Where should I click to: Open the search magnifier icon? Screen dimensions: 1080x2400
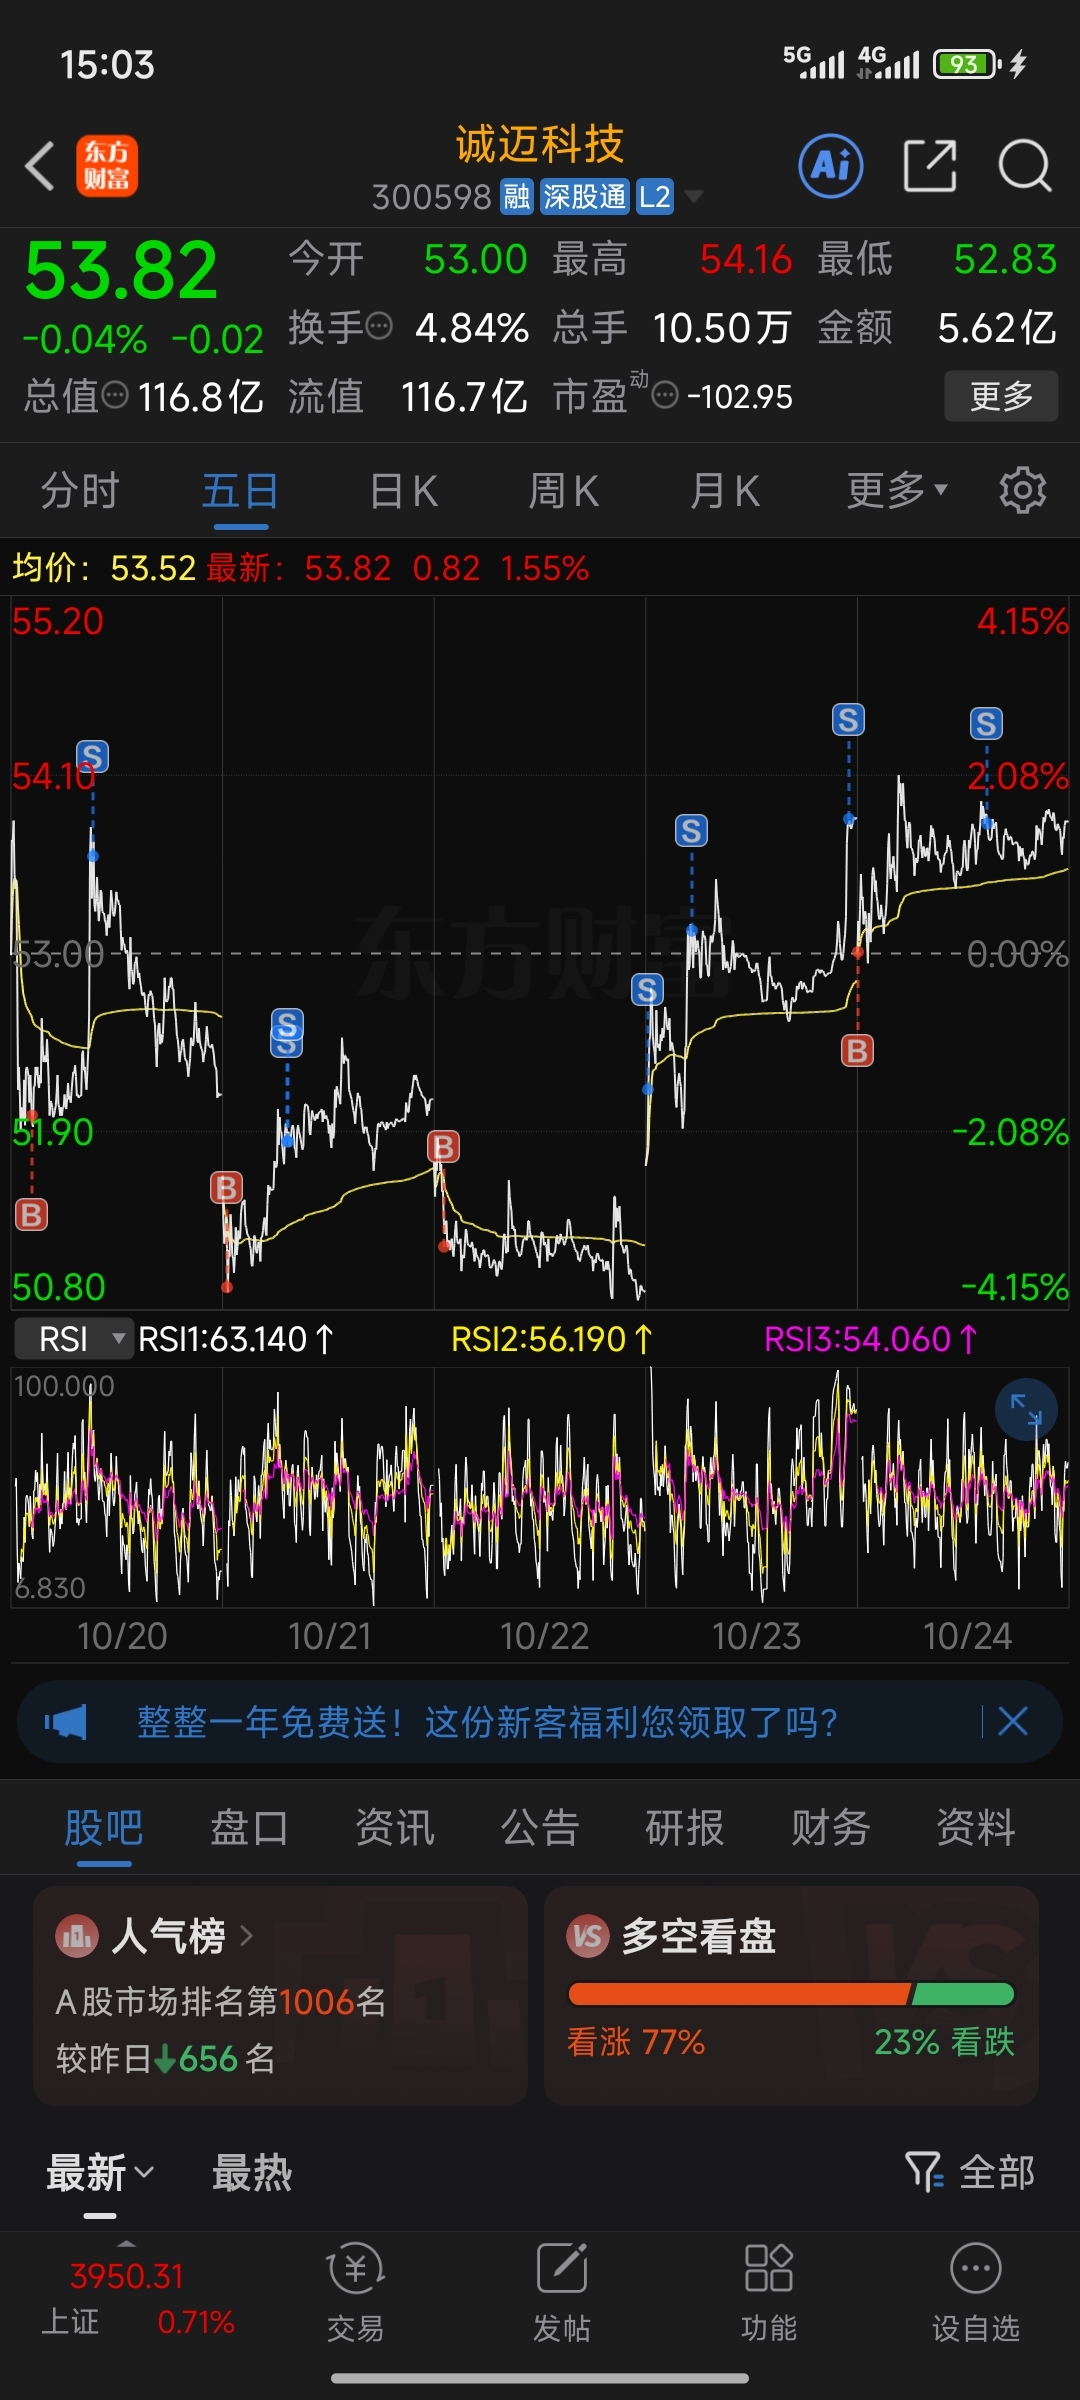pos(1025,166)
